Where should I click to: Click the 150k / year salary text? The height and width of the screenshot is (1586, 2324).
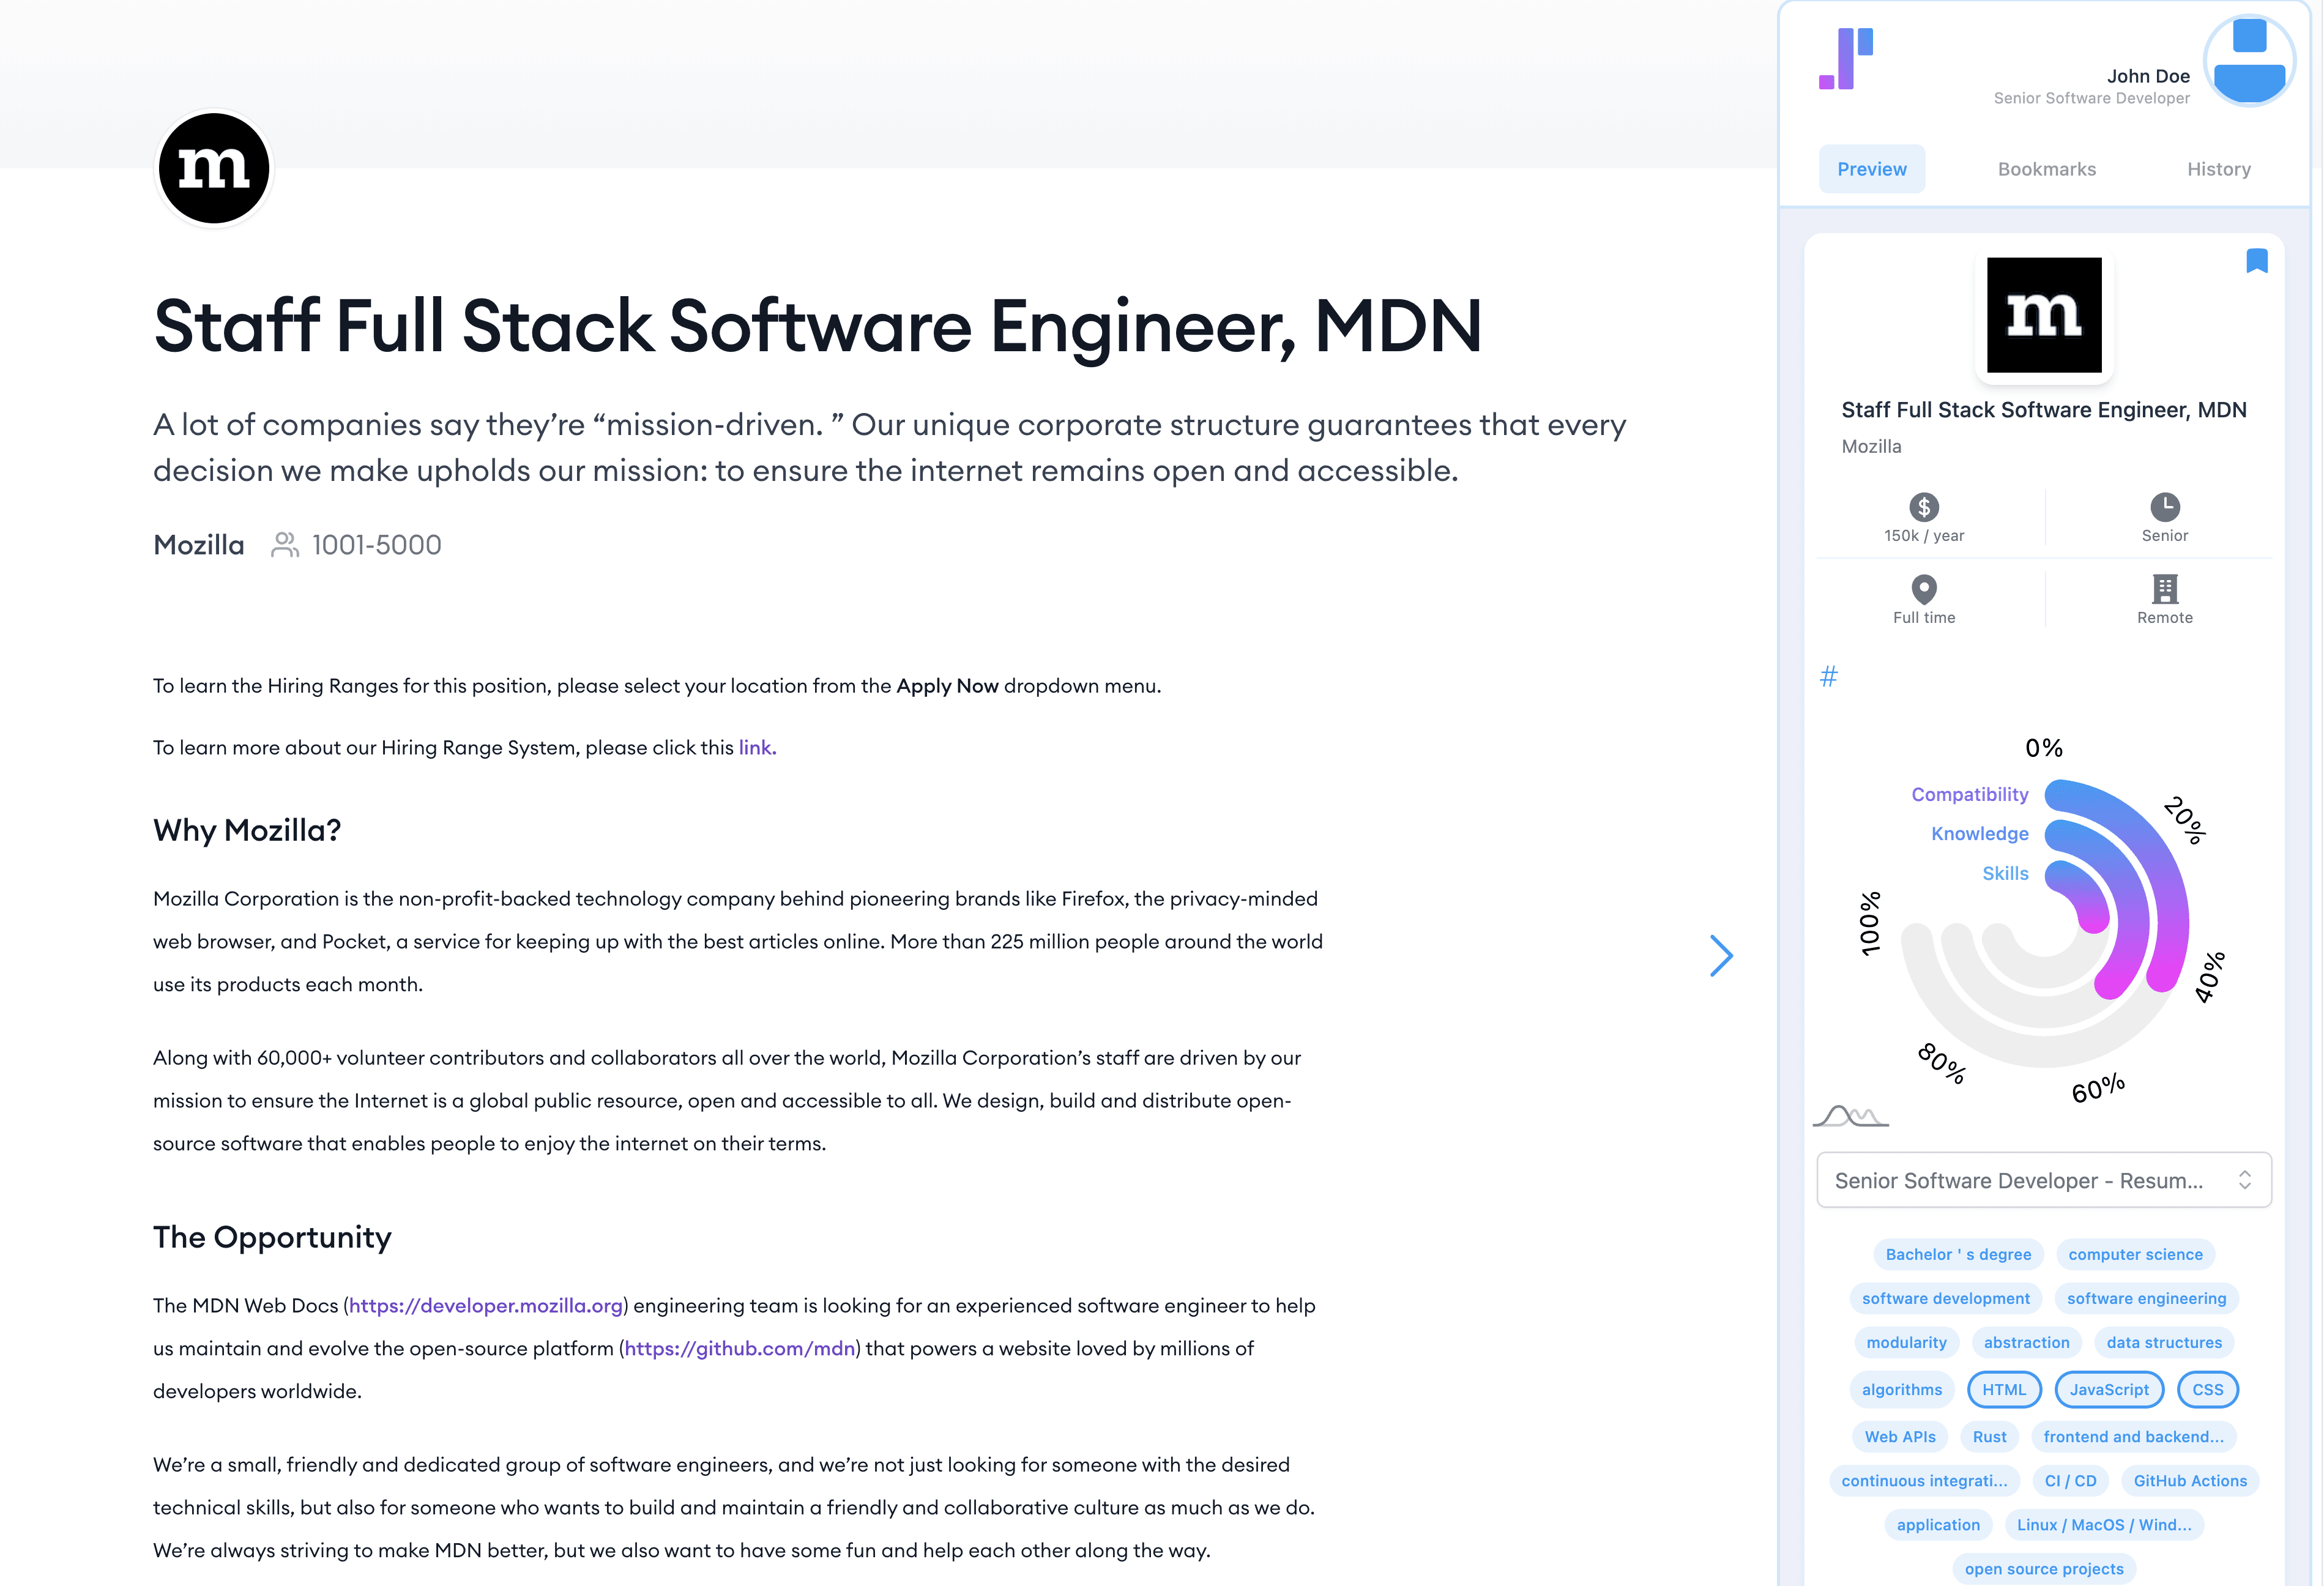1924,536
